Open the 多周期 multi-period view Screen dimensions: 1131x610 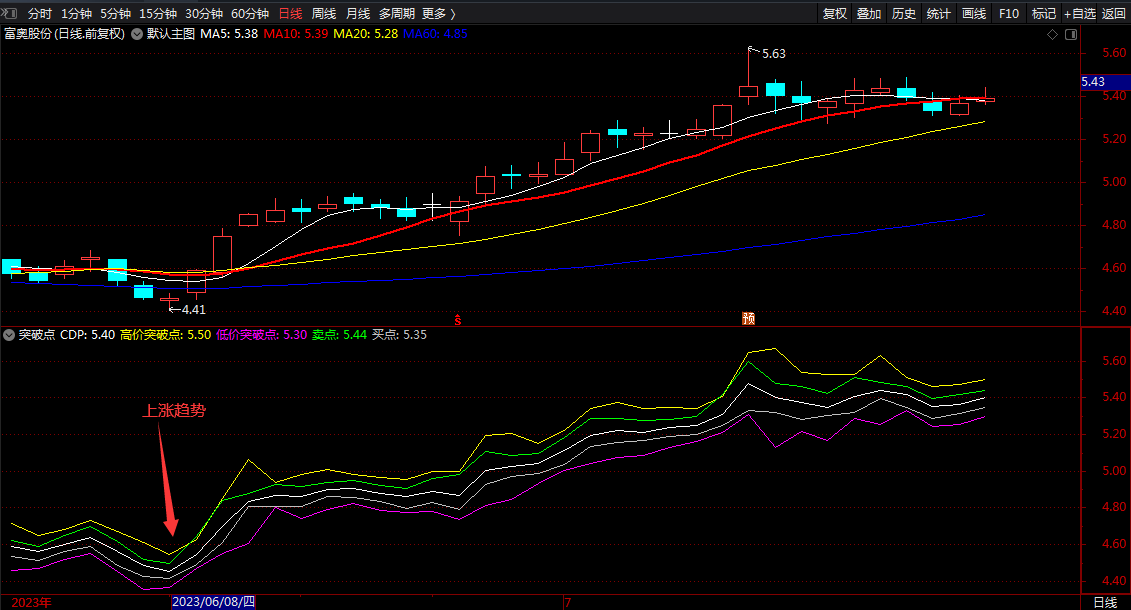tap(397, 14)
